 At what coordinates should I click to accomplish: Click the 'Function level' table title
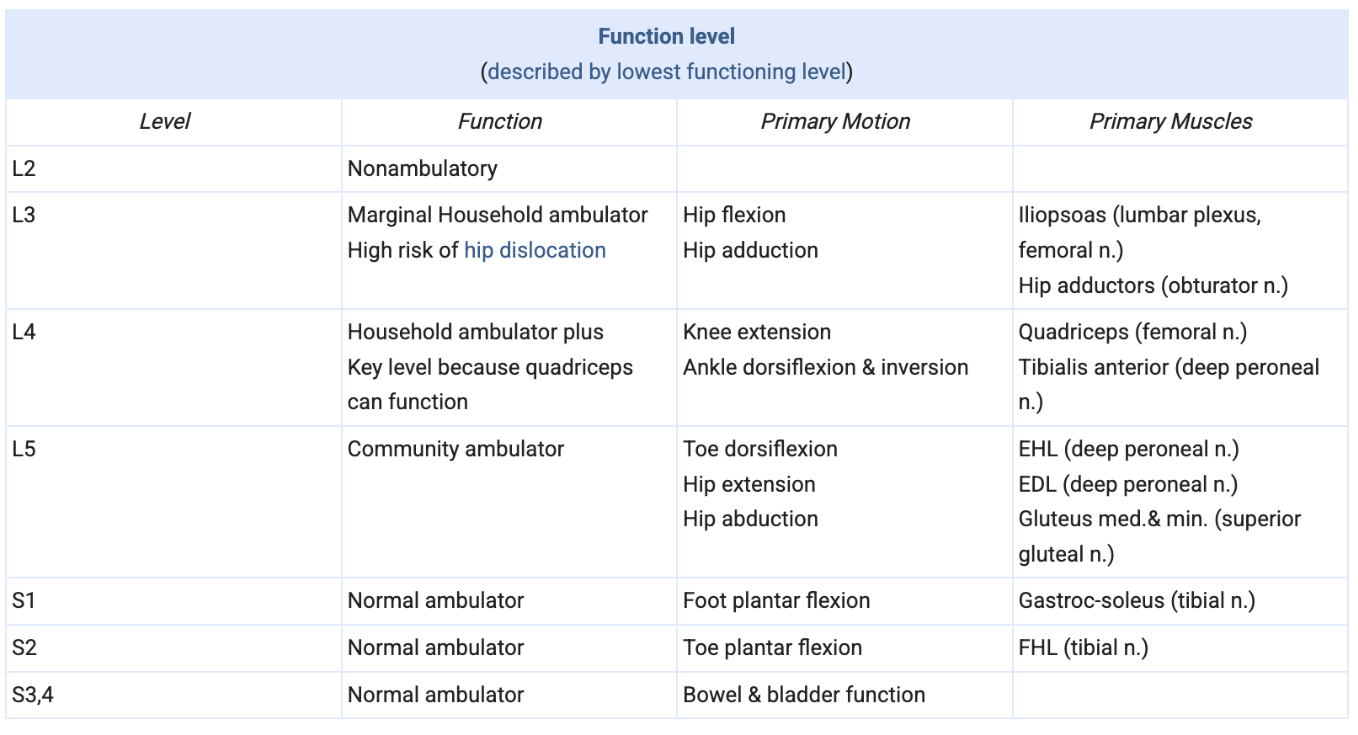pyautogui.click(x=666, y=37)
